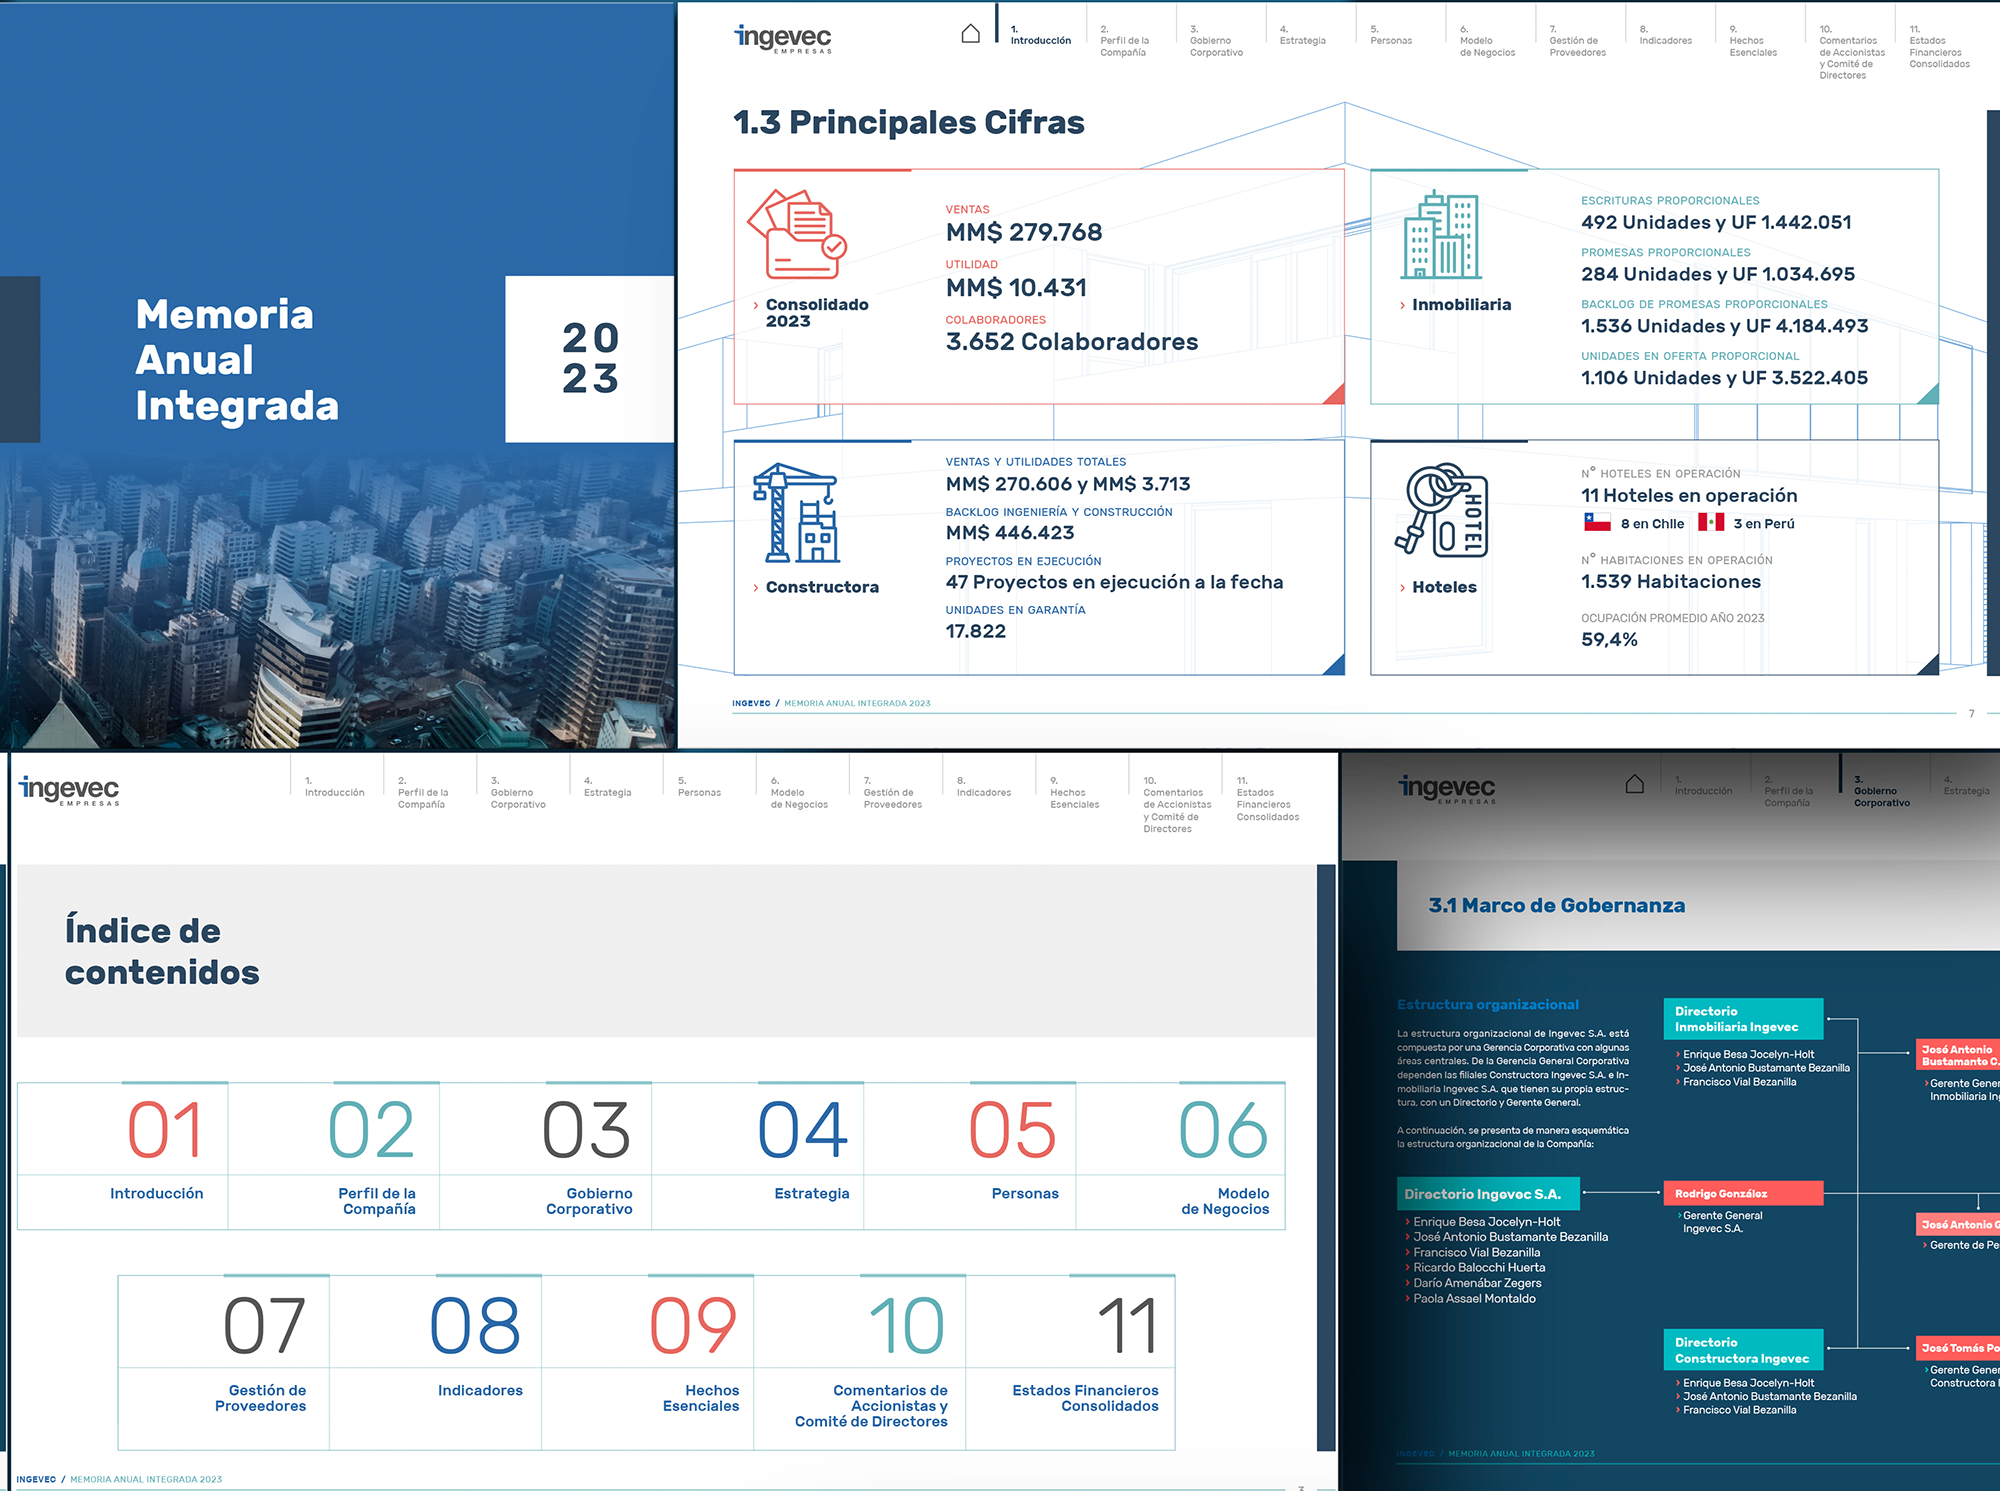Open 1. Introducción tab on index page
Image resolution: width=2000 pixels, height=1491 pixels.
(334, 787)
